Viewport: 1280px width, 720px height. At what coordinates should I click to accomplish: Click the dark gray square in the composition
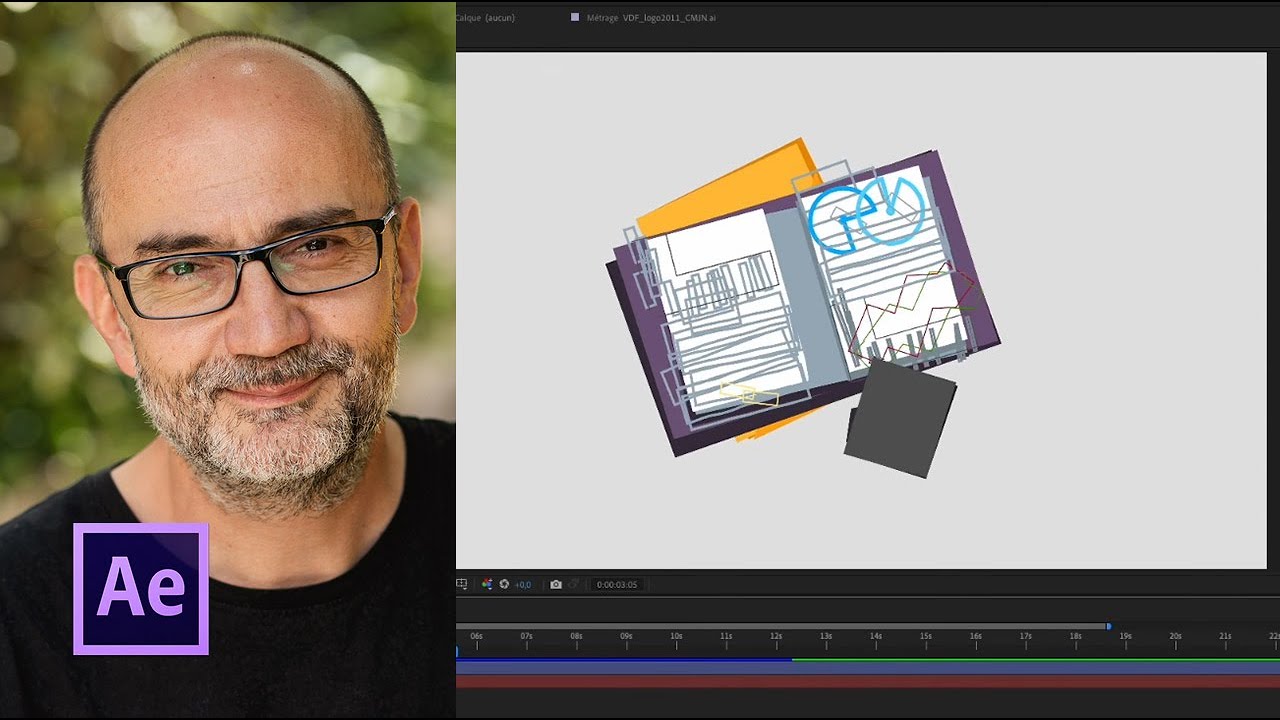(900, 419)
